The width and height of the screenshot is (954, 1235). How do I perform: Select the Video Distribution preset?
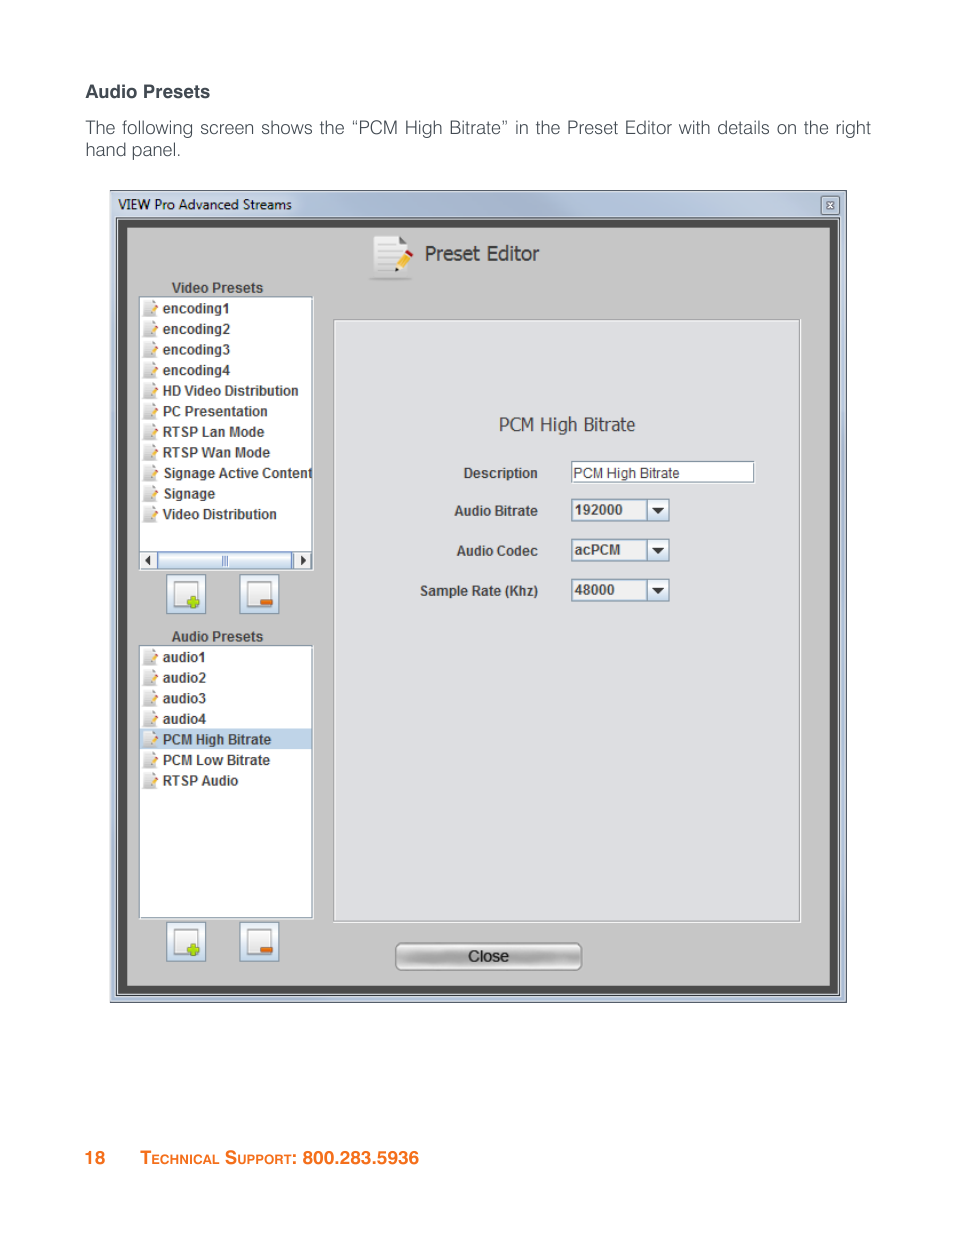tap(219, 514)
